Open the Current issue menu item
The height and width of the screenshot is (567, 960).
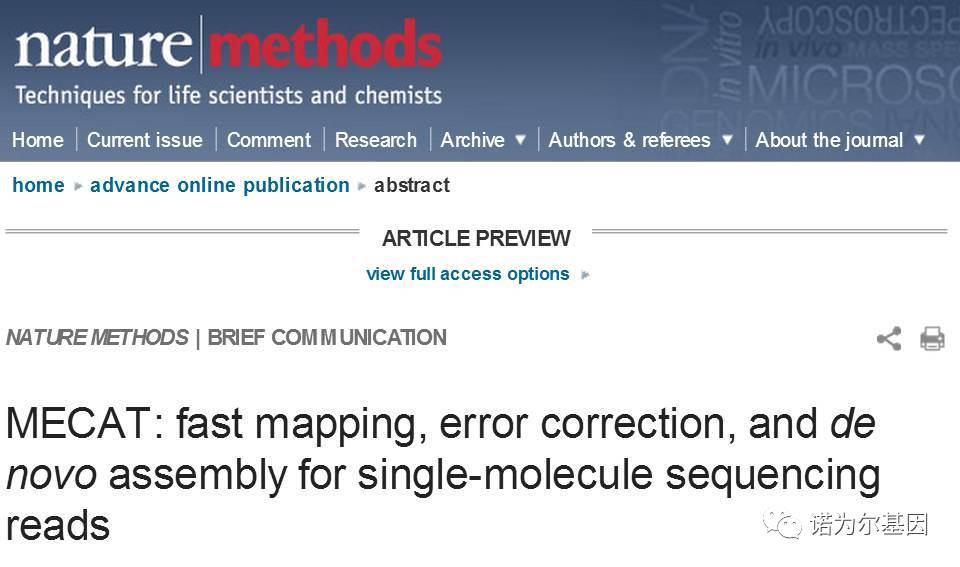point(144,140)
